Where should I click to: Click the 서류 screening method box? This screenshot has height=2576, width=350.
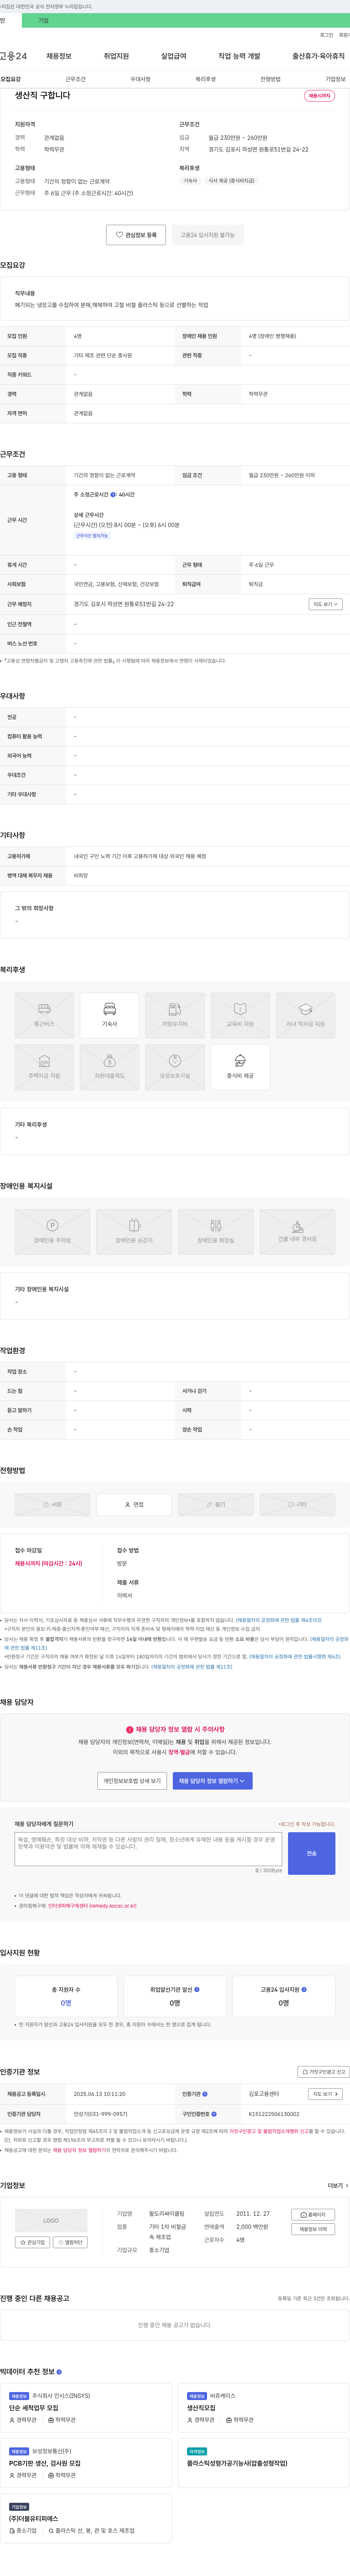click(x=52, y=1504)
